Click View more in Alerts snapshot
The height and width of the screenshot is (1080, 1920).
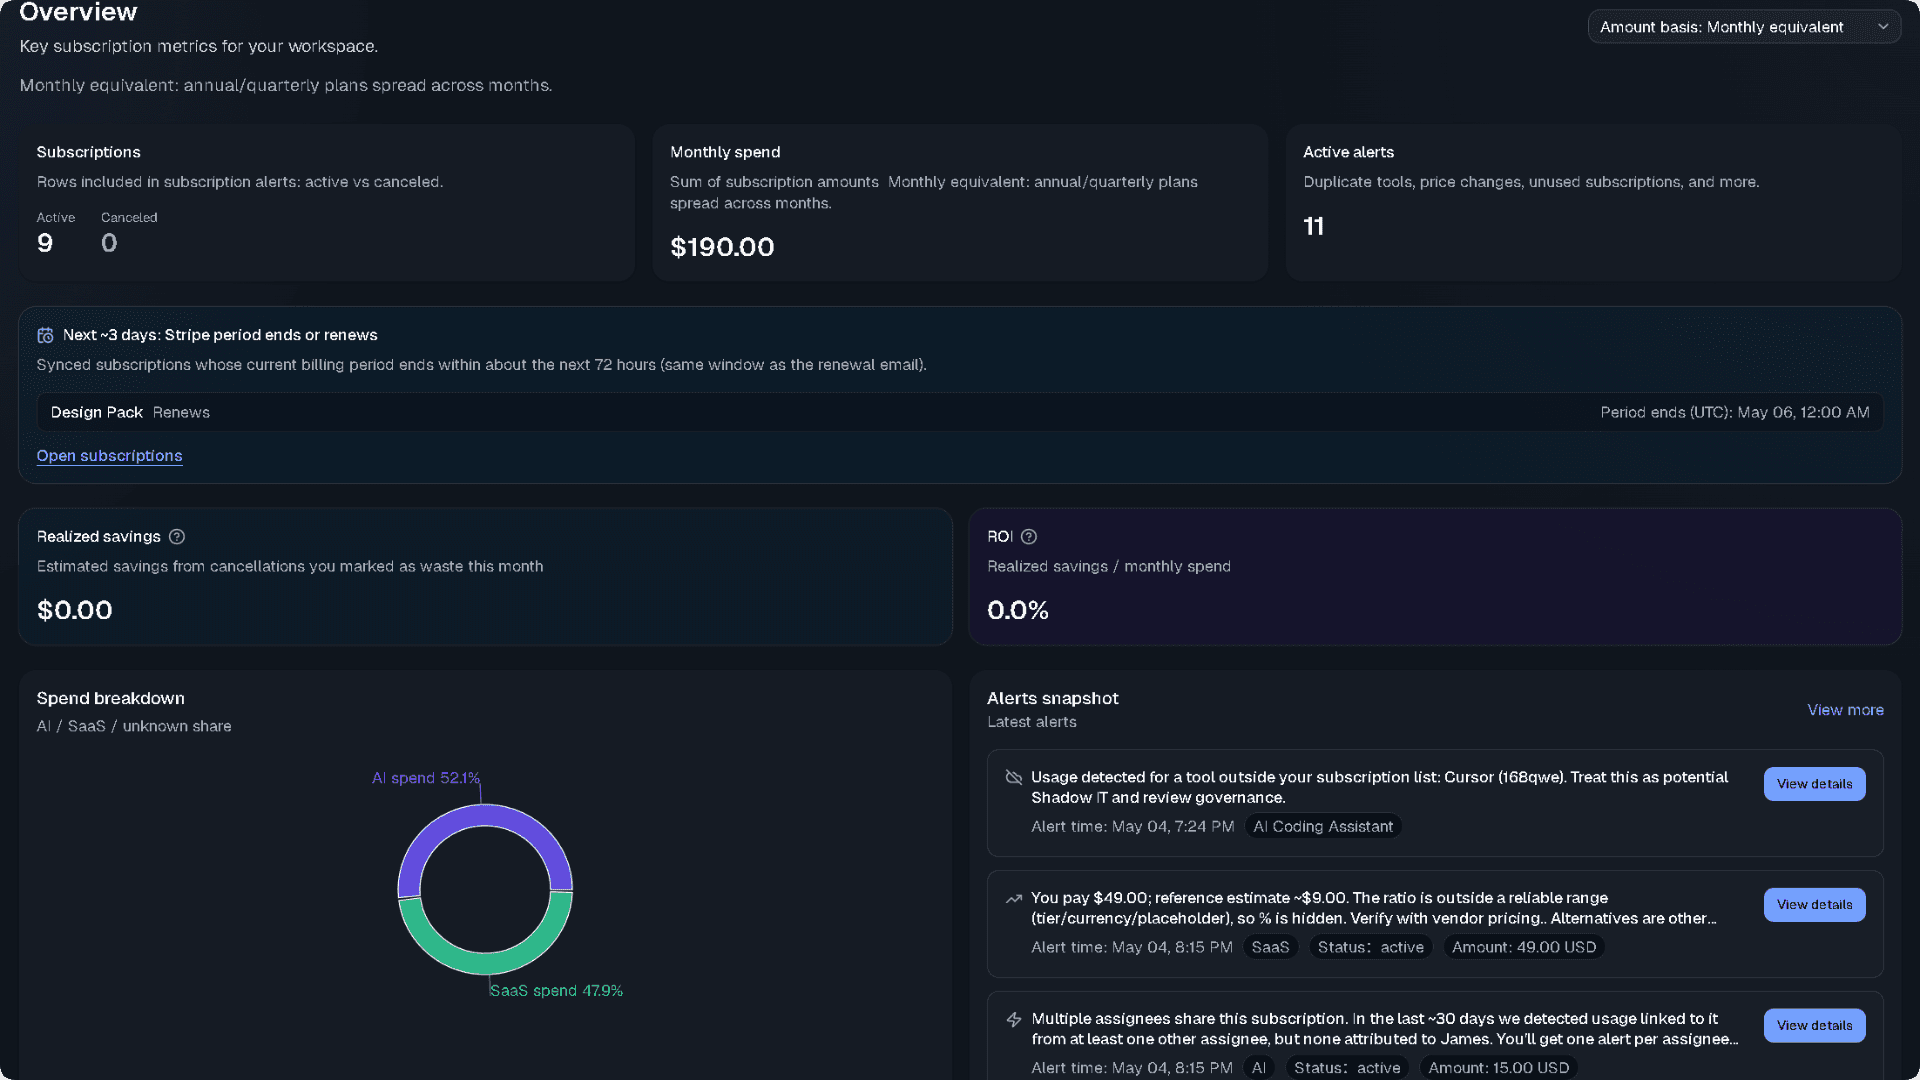coord(1845,710)
